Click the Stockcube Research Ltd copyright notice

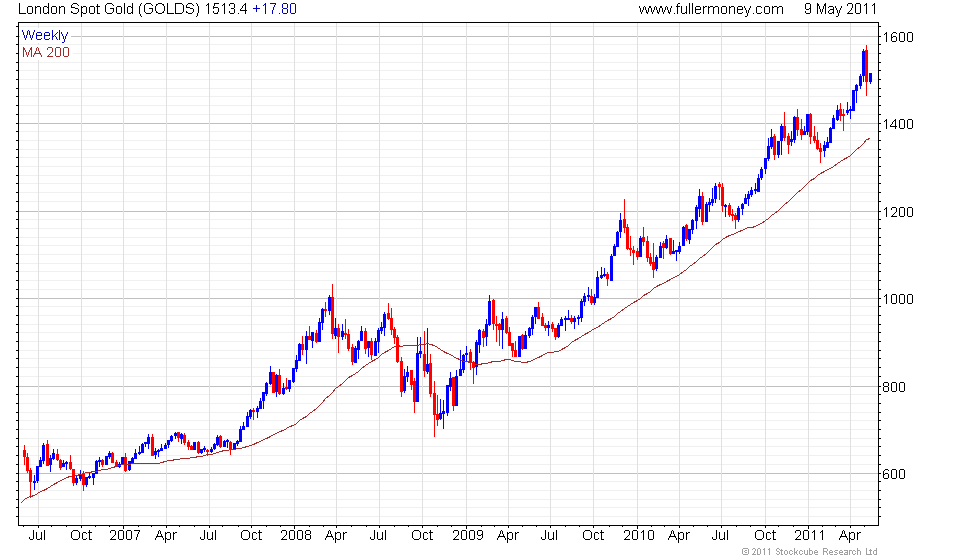pyautogui.click(x=809, y=552)
